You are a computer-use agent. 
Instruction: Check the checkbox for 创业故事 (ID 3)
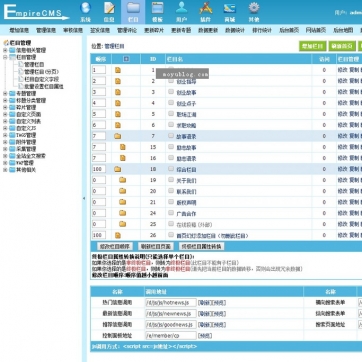point(171,91)
